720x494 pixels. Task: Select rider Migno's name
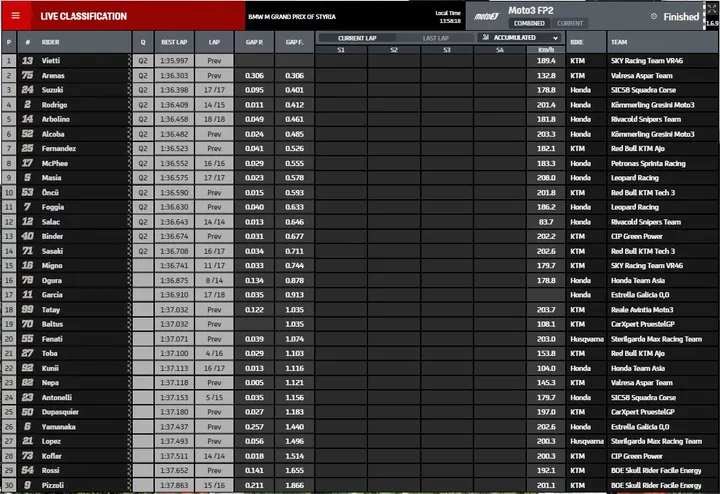click(x=52, y=265)
